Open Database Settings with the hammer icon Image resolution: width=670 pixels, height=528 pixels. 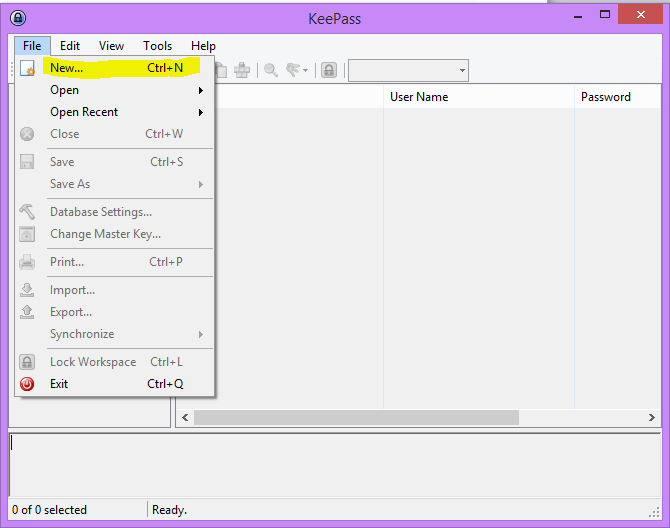(115, 212)
